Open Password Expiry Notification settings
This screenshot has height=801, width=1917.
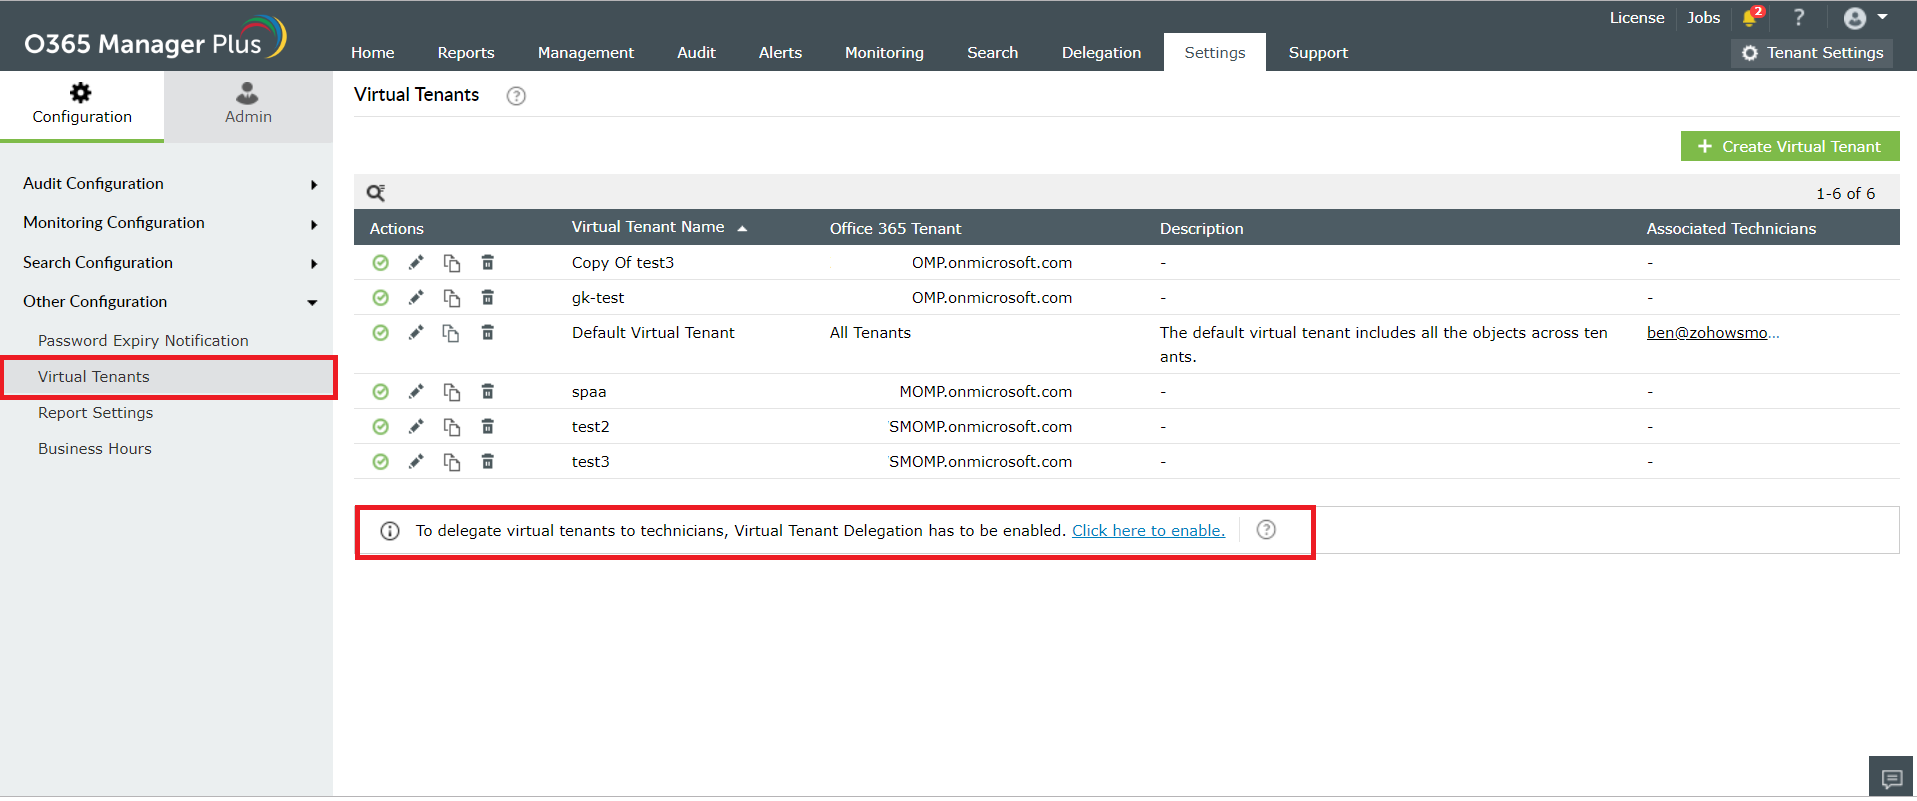pos(143,341)
